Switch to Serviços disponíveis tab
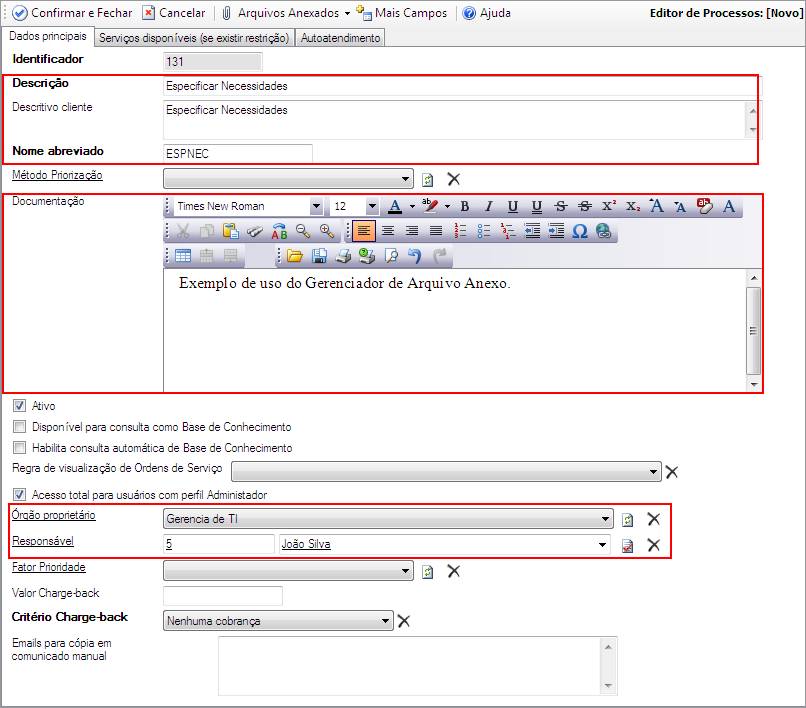The image size is (806, 708). tap(194, 38)
